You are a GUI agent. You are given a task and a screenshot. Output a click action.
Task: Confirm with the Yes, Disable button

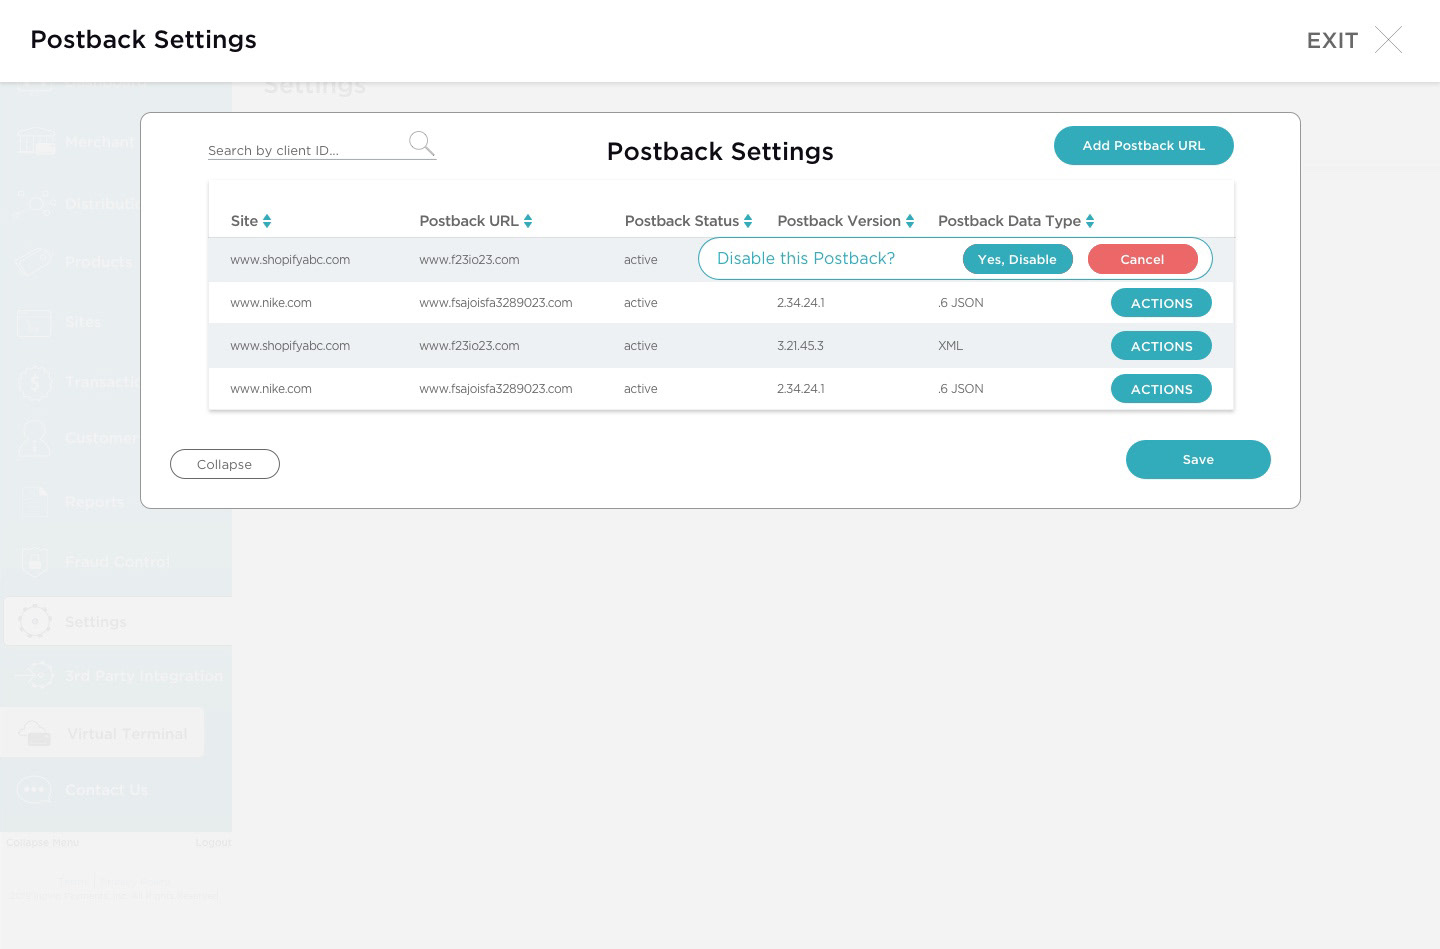click(x=1017, y=259)
